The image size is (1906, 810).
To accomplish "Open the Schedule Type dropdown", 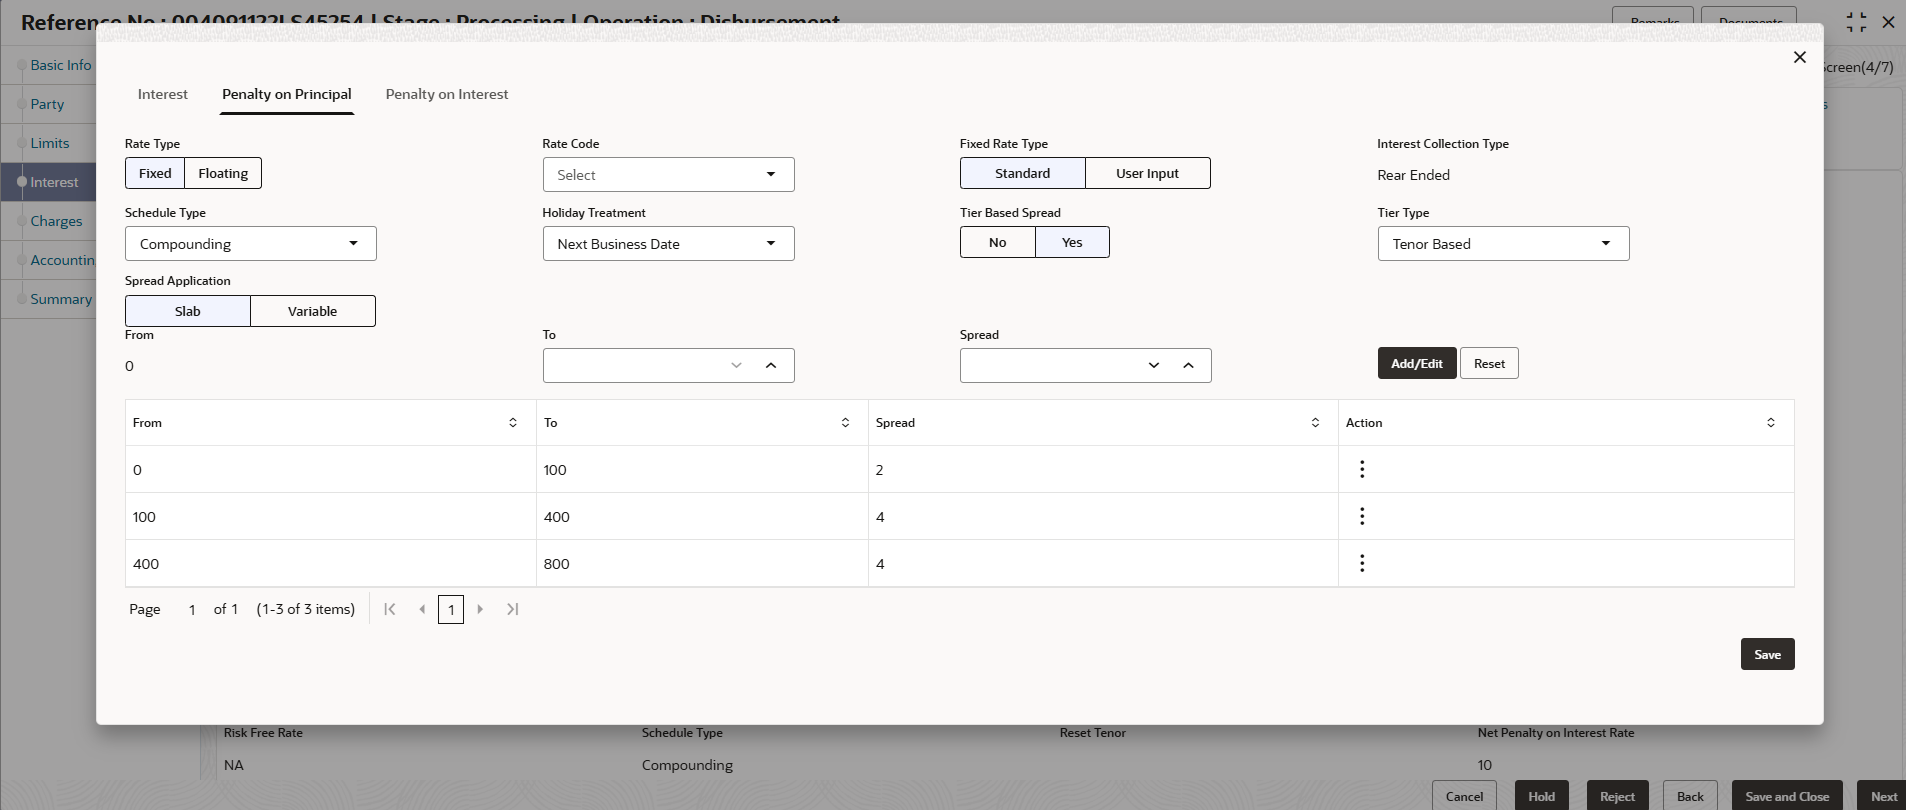I will [x=250, y=244].
